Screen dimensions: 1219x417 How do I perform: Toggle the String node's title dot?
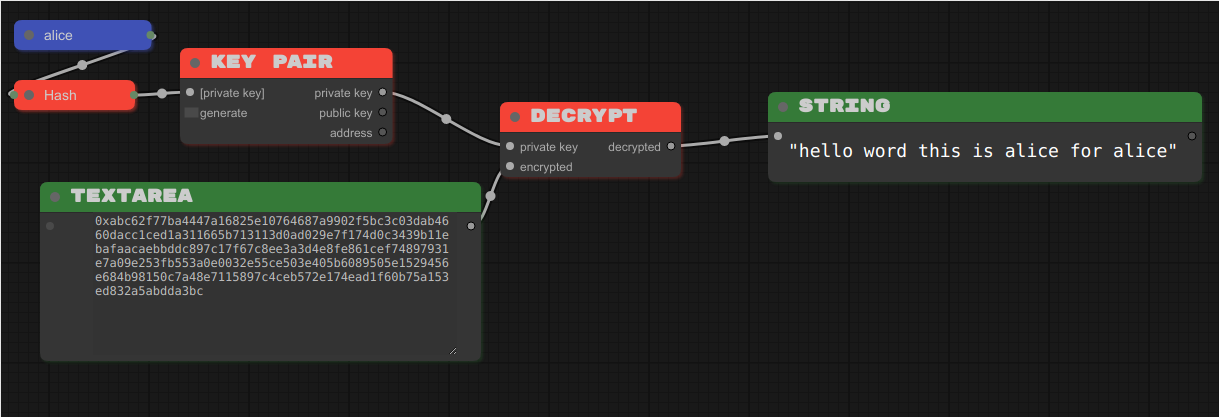coord(783,106)
